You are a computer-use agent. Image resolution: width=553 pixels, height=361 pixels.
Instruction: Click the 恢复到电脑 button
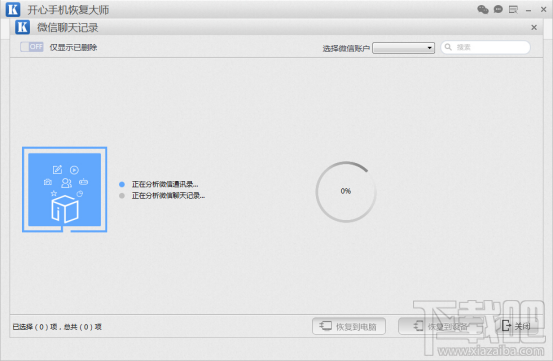[x=348, y=326]
